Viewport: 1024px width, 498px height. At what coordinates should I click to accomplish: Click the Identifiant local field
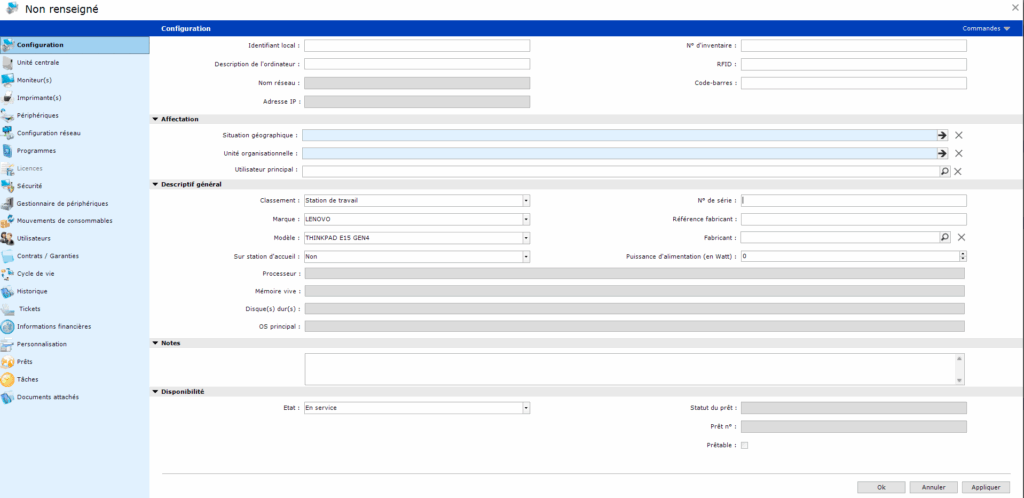[x=417, y=46]
